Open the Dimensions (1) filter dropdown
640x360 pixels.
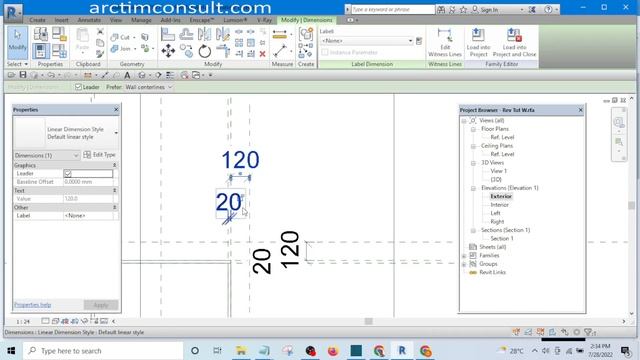pos(46,156)
